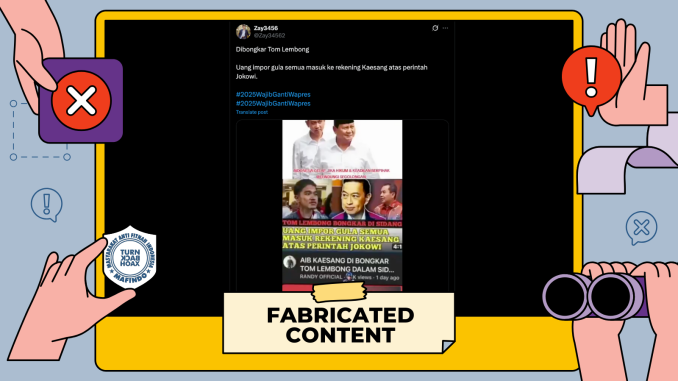Open first #2025WajibGantiWapres hashtag
The image size is (678, 381).
[273, 94]
